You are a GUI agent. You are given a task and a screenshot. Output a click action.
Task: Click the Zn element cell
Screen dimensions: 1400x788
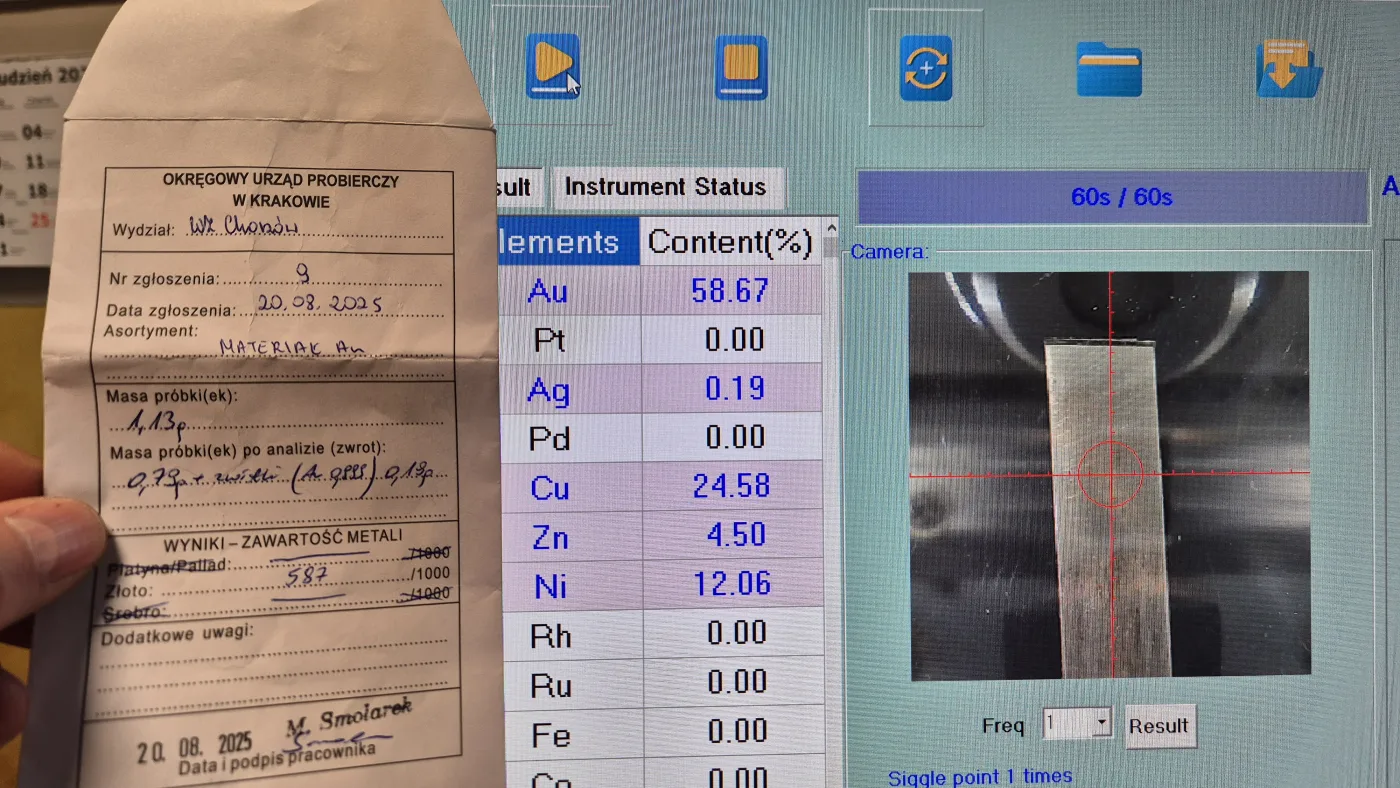point(551,537)
